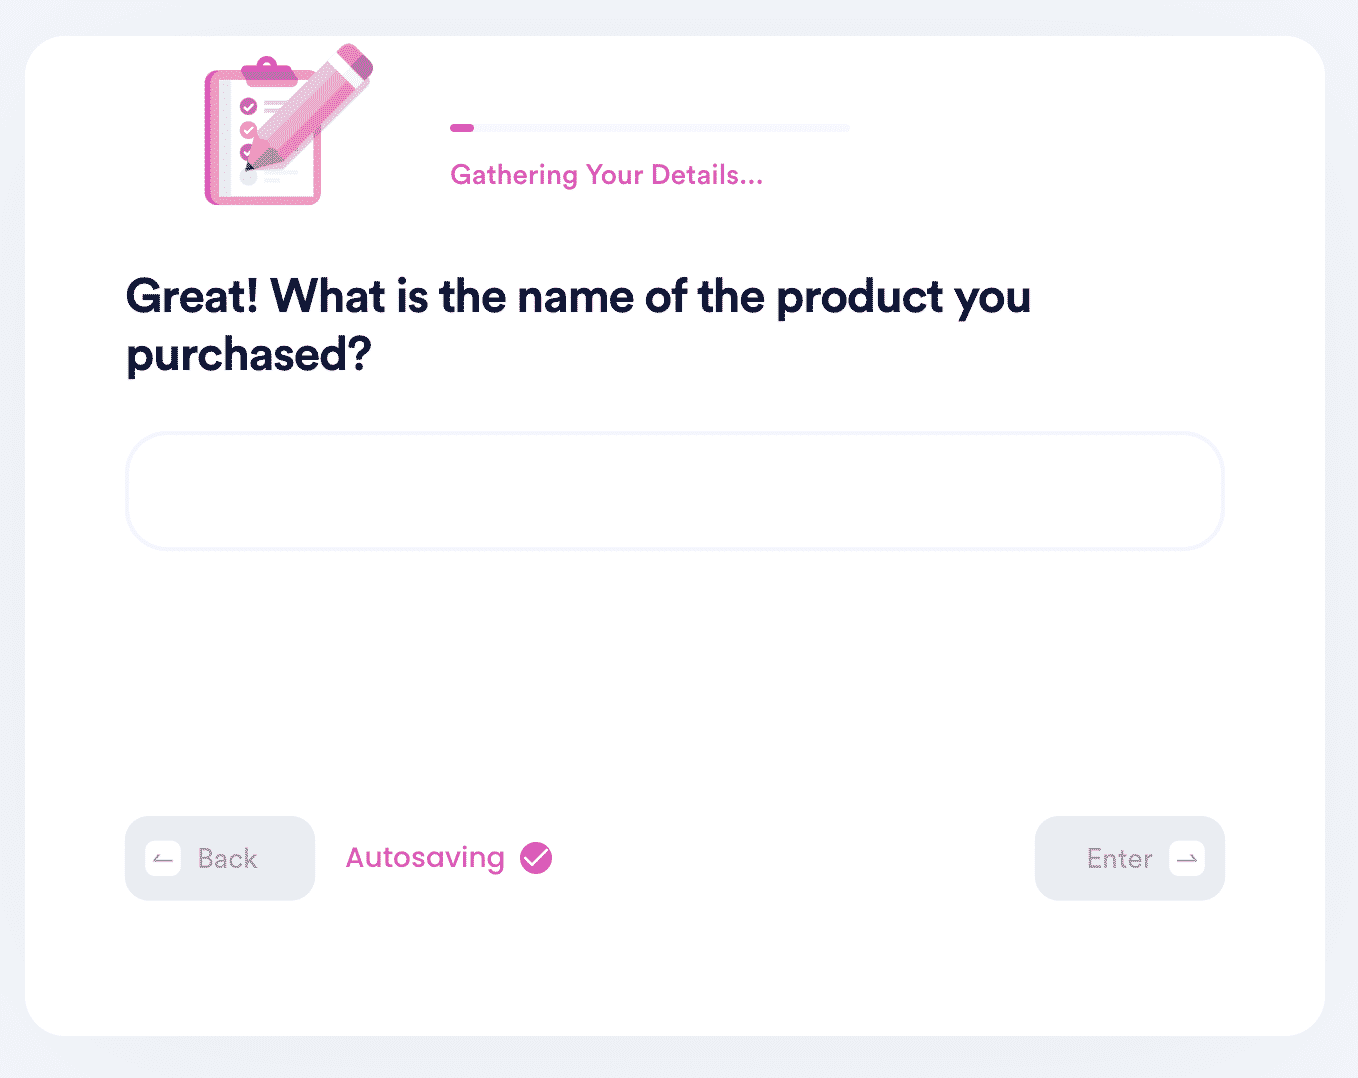Click the 'Back' text label
1358x1078 pixels.
click(x=227, y=859)
